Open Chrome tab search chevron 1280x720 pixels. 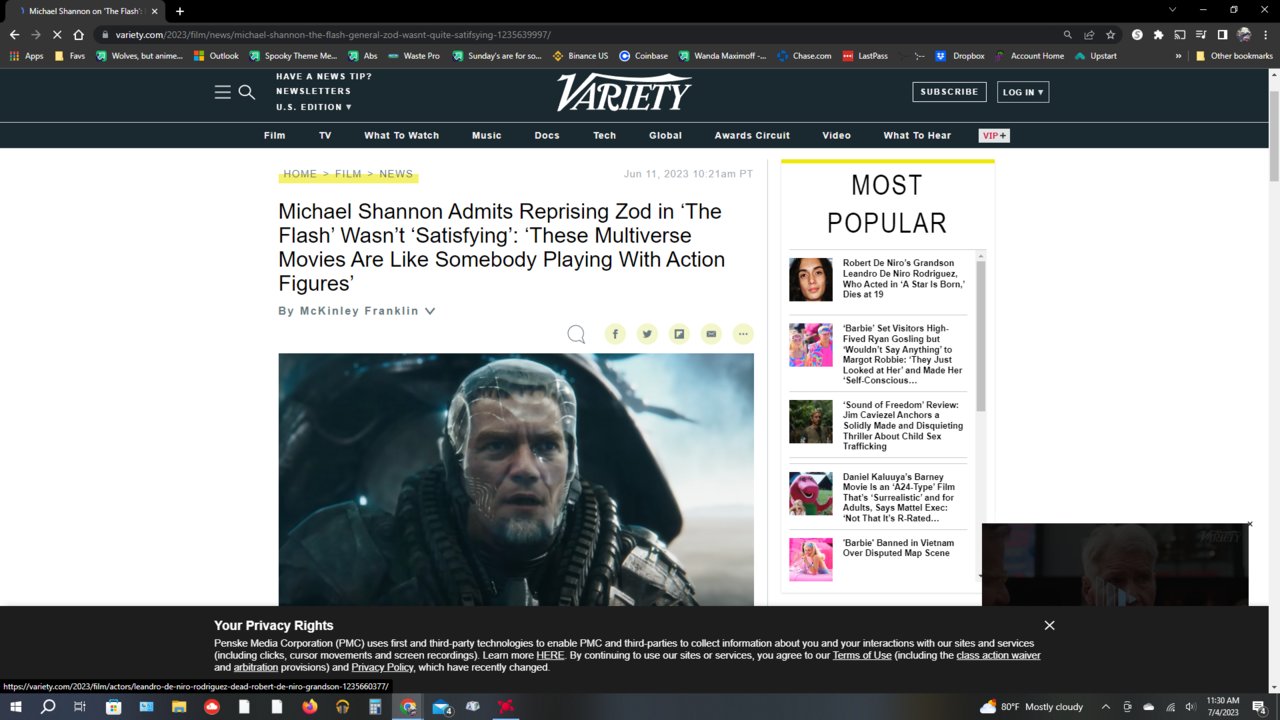(x=1173, y=10)
